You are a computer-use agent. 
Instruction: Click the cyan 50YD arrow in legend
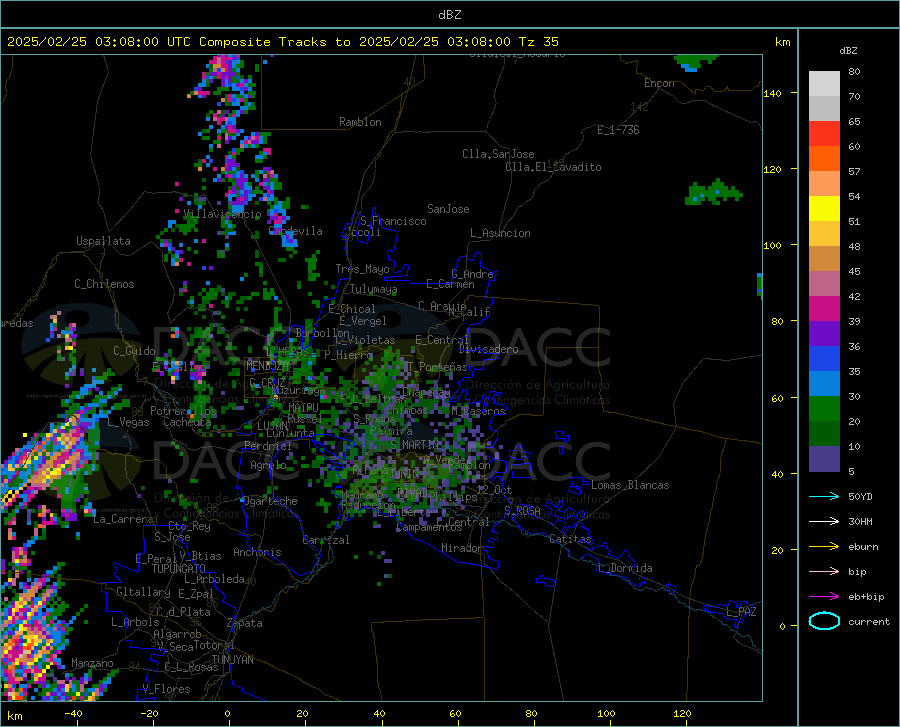click(x=824, y=496)
